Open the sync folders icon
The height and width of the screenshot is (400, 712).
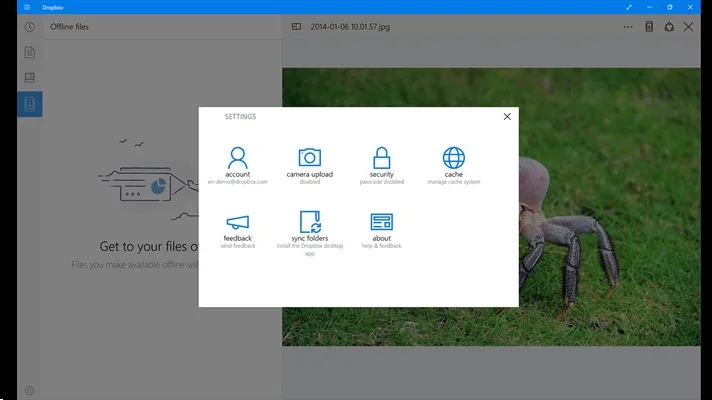tap(310, 222)
